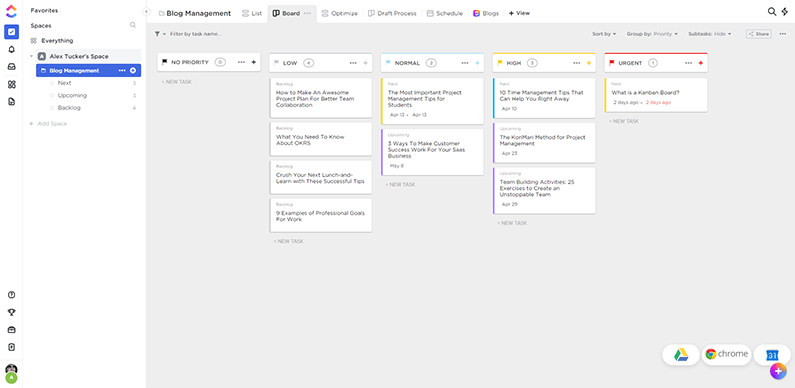
Task: Click Filter by task name field
Action: click(x=196, y=34)
